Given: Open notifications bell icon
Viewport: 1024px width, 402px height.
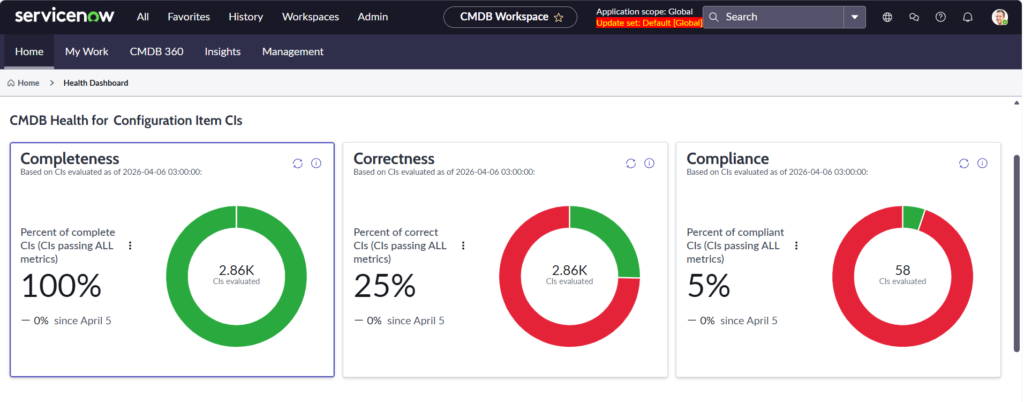Looking at the screenshot, I should click(x=967, y=17).
